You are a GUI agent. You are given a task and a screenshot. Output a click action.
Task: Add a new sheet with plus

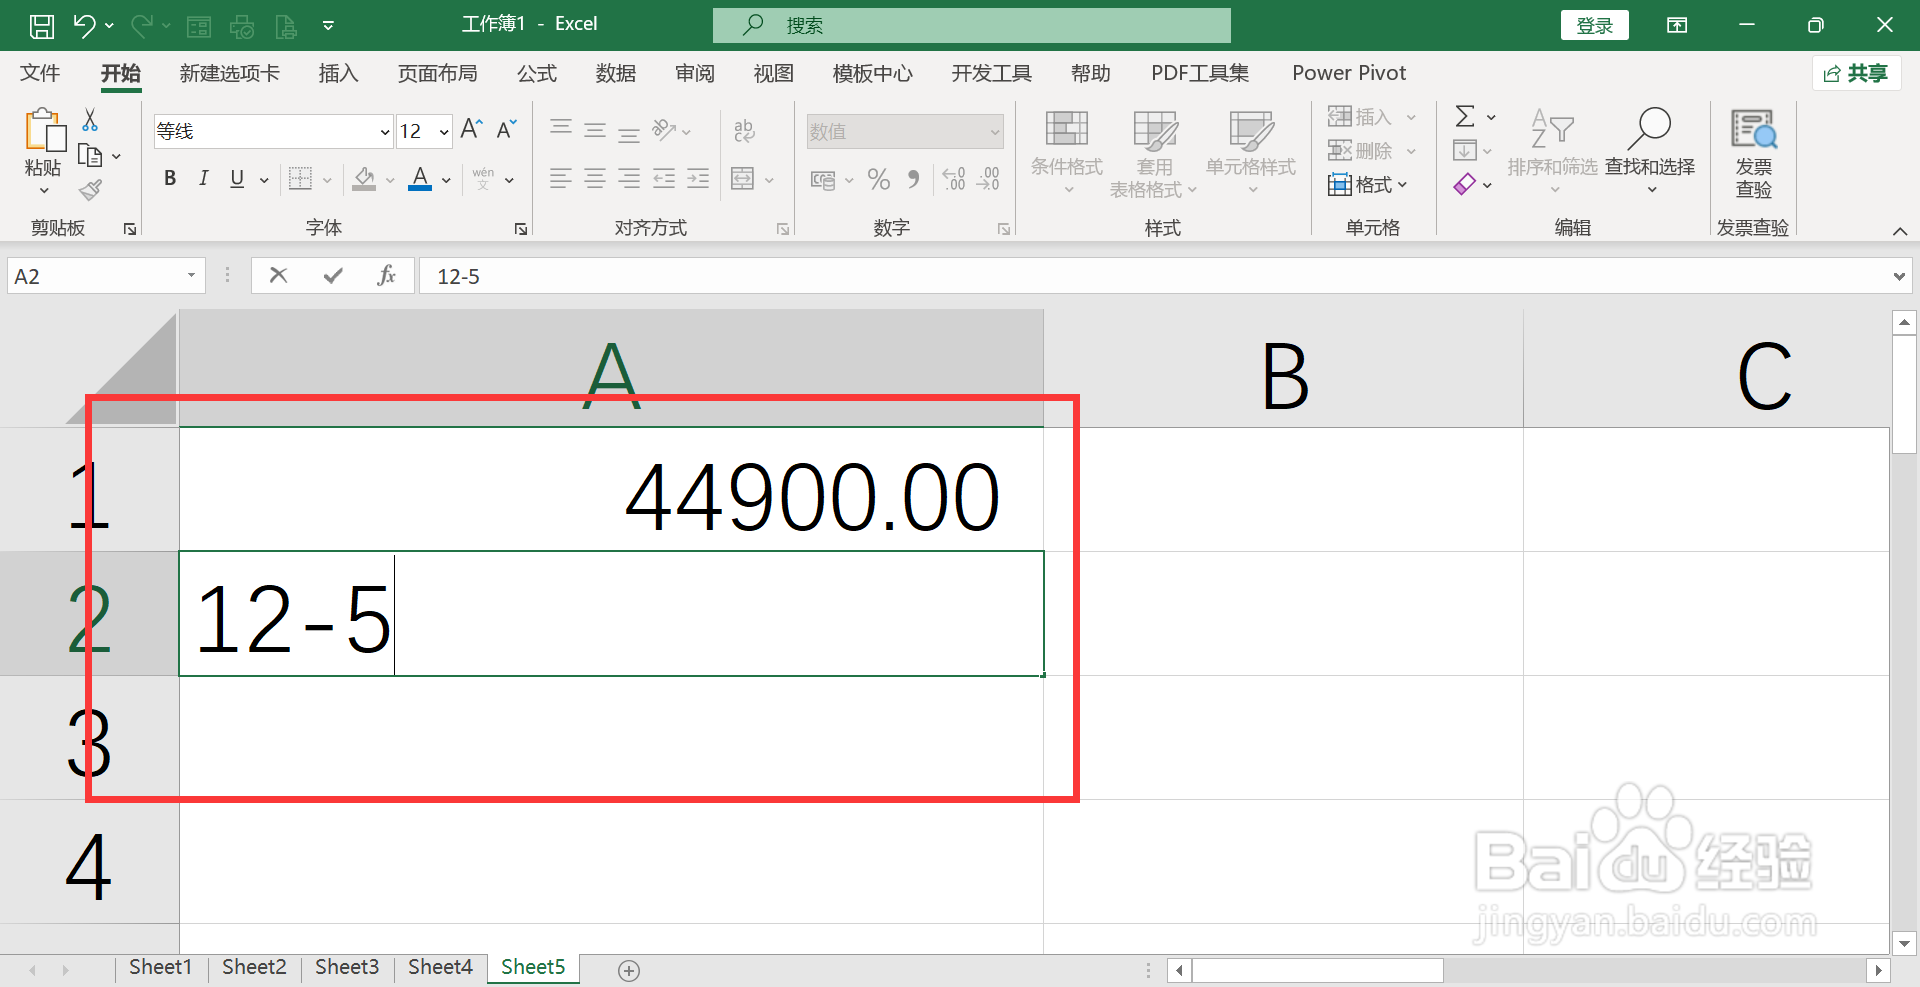coord(628,970)
